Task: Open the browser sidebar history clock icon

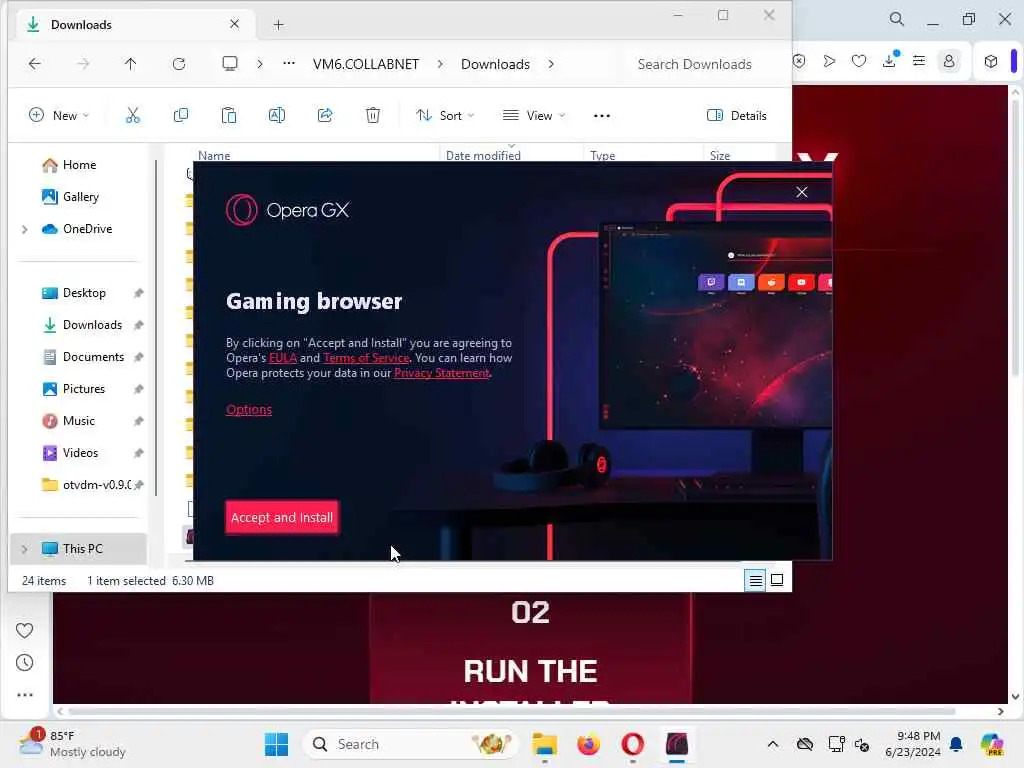Action: click(x=25, y=663)
